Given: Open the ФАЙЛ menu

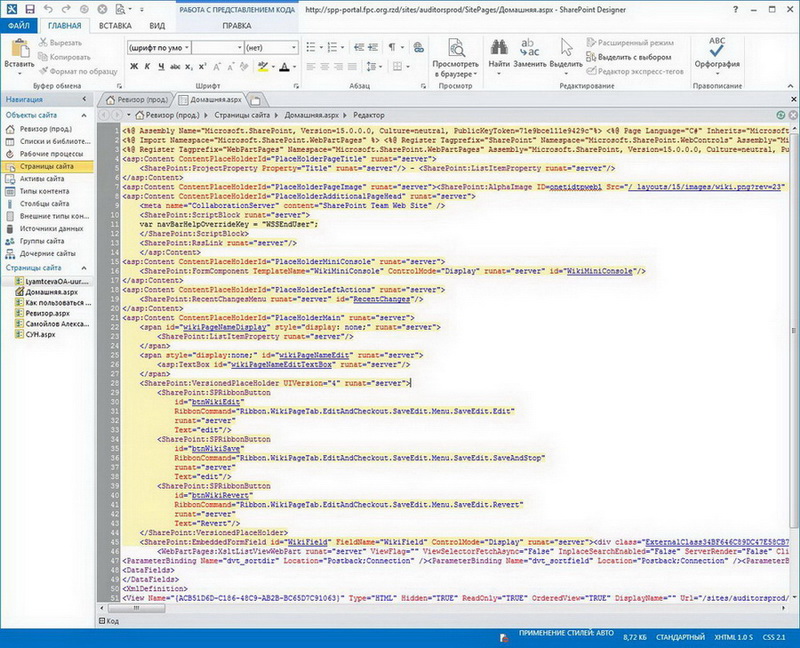Looking at the screenshot, I should pyautogui.click(x=19, y=26).
